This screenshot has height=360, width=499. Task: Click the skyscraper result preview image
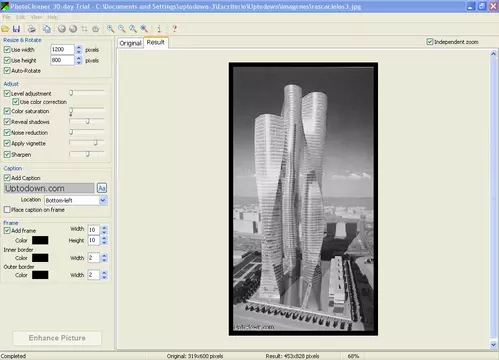(x=303, y=199)
